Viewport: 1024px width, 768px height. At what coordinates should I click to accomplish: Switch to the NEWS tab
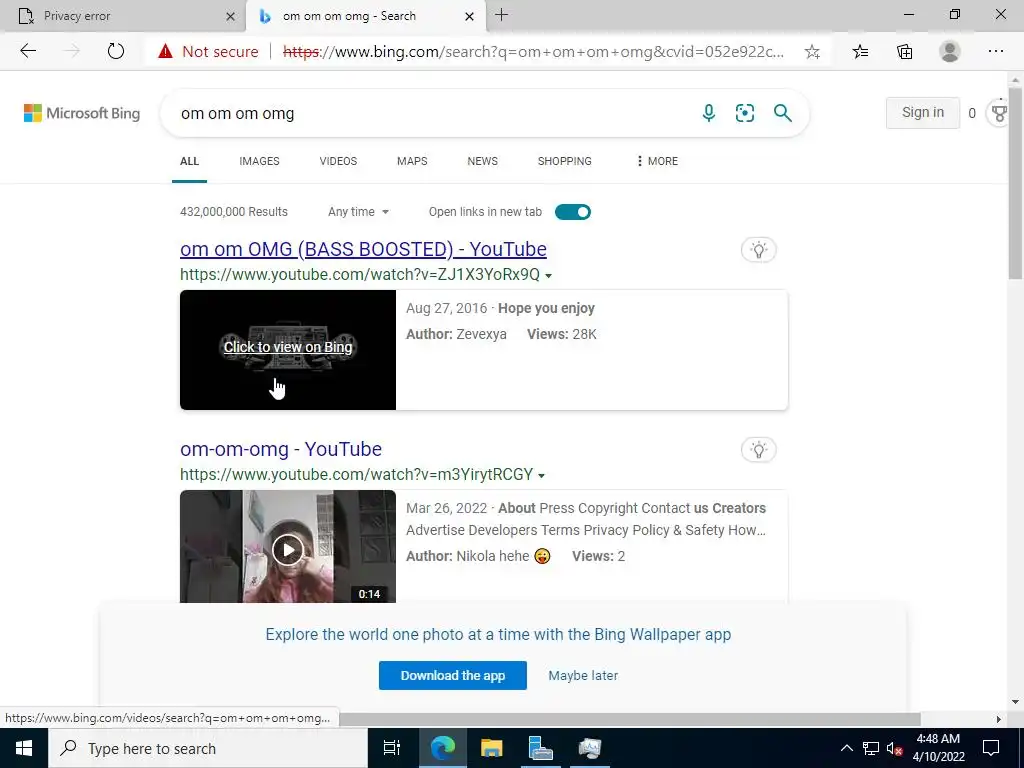click(x=483, y=161)
